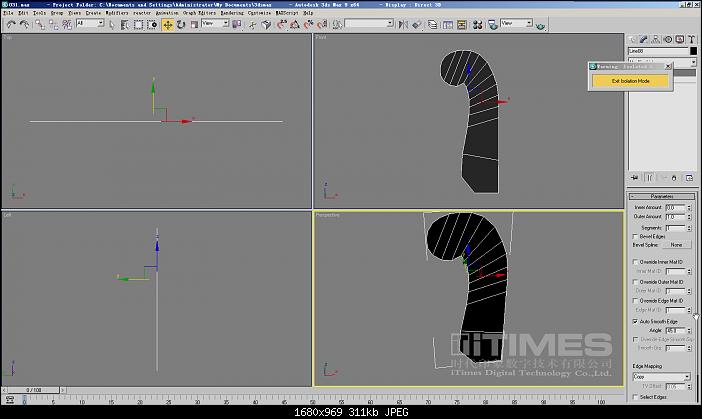The width and height of the screenshot is (702, 419).
Task: Click the object name field Line08
Action: [658, 51]
